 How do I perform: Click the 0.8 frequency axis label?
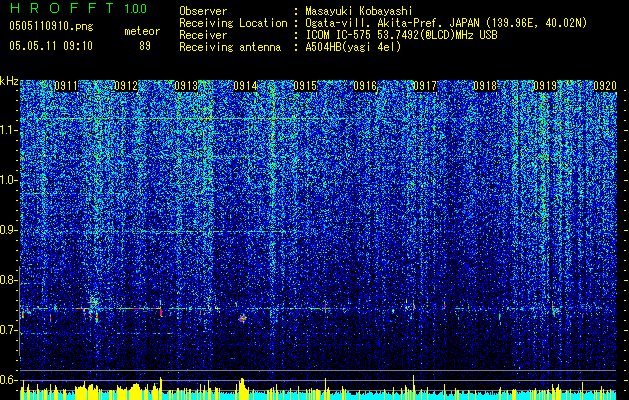tap(9, 280)
